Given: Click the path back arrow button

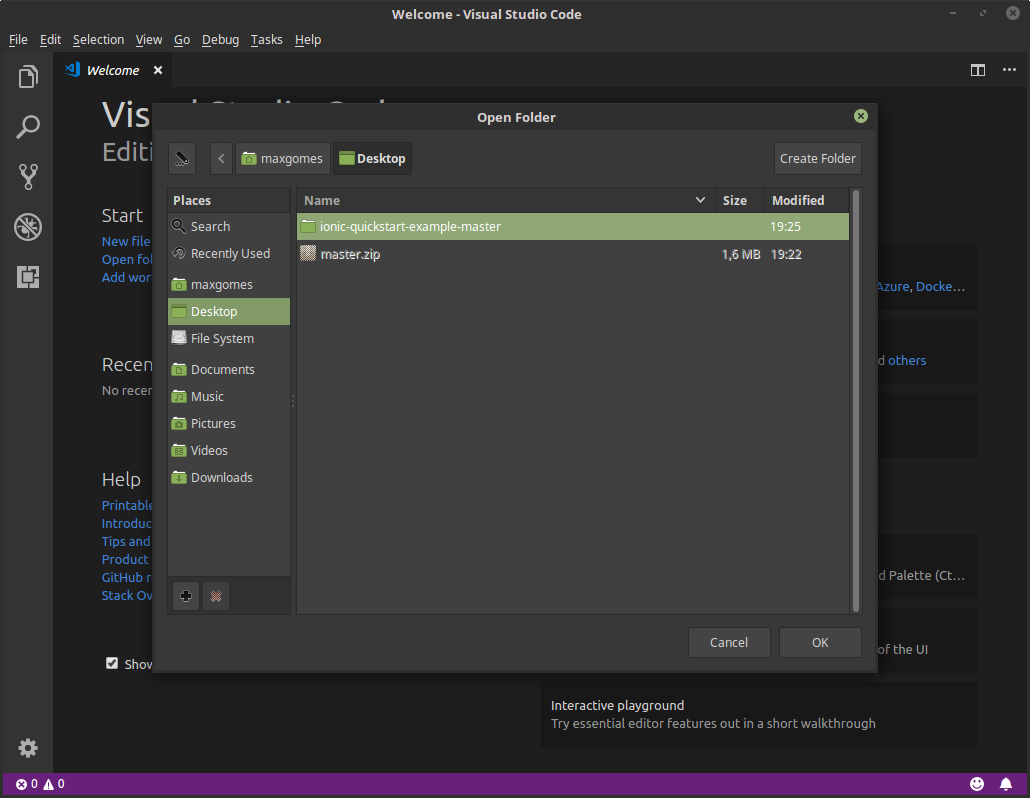Looking at the screenshot, I should [x=221, y=158].
